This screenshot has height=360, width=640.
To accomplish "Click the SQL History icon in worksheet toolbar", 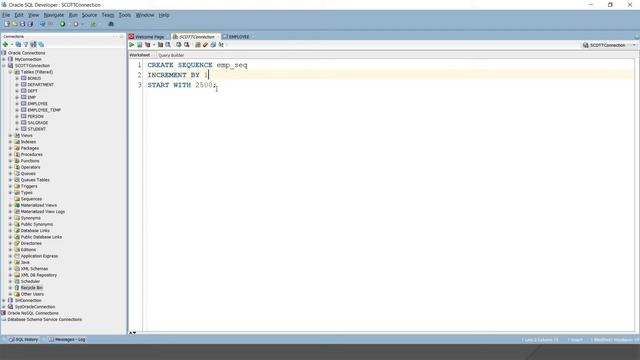I will pyautogui.click(x=213, y=44).
